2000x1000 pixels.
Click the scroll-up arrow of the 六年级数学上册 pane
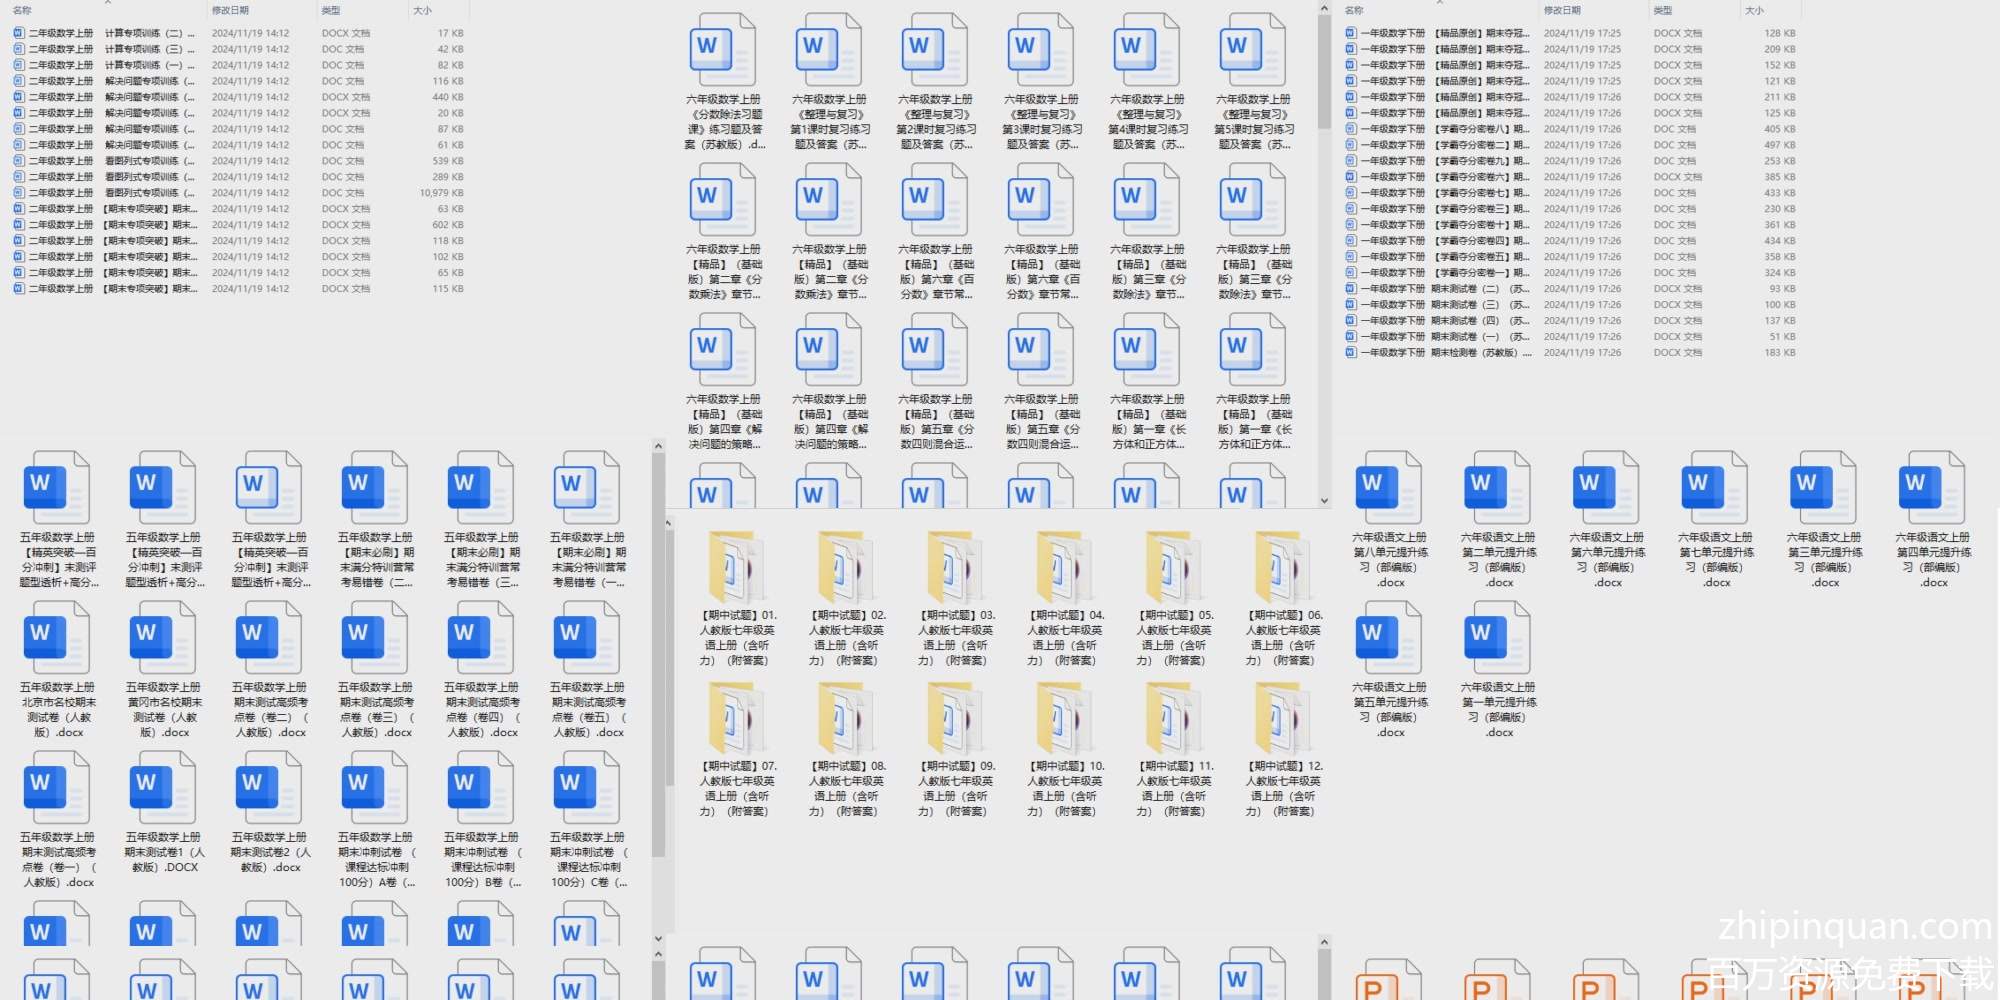click(1324, 9)
